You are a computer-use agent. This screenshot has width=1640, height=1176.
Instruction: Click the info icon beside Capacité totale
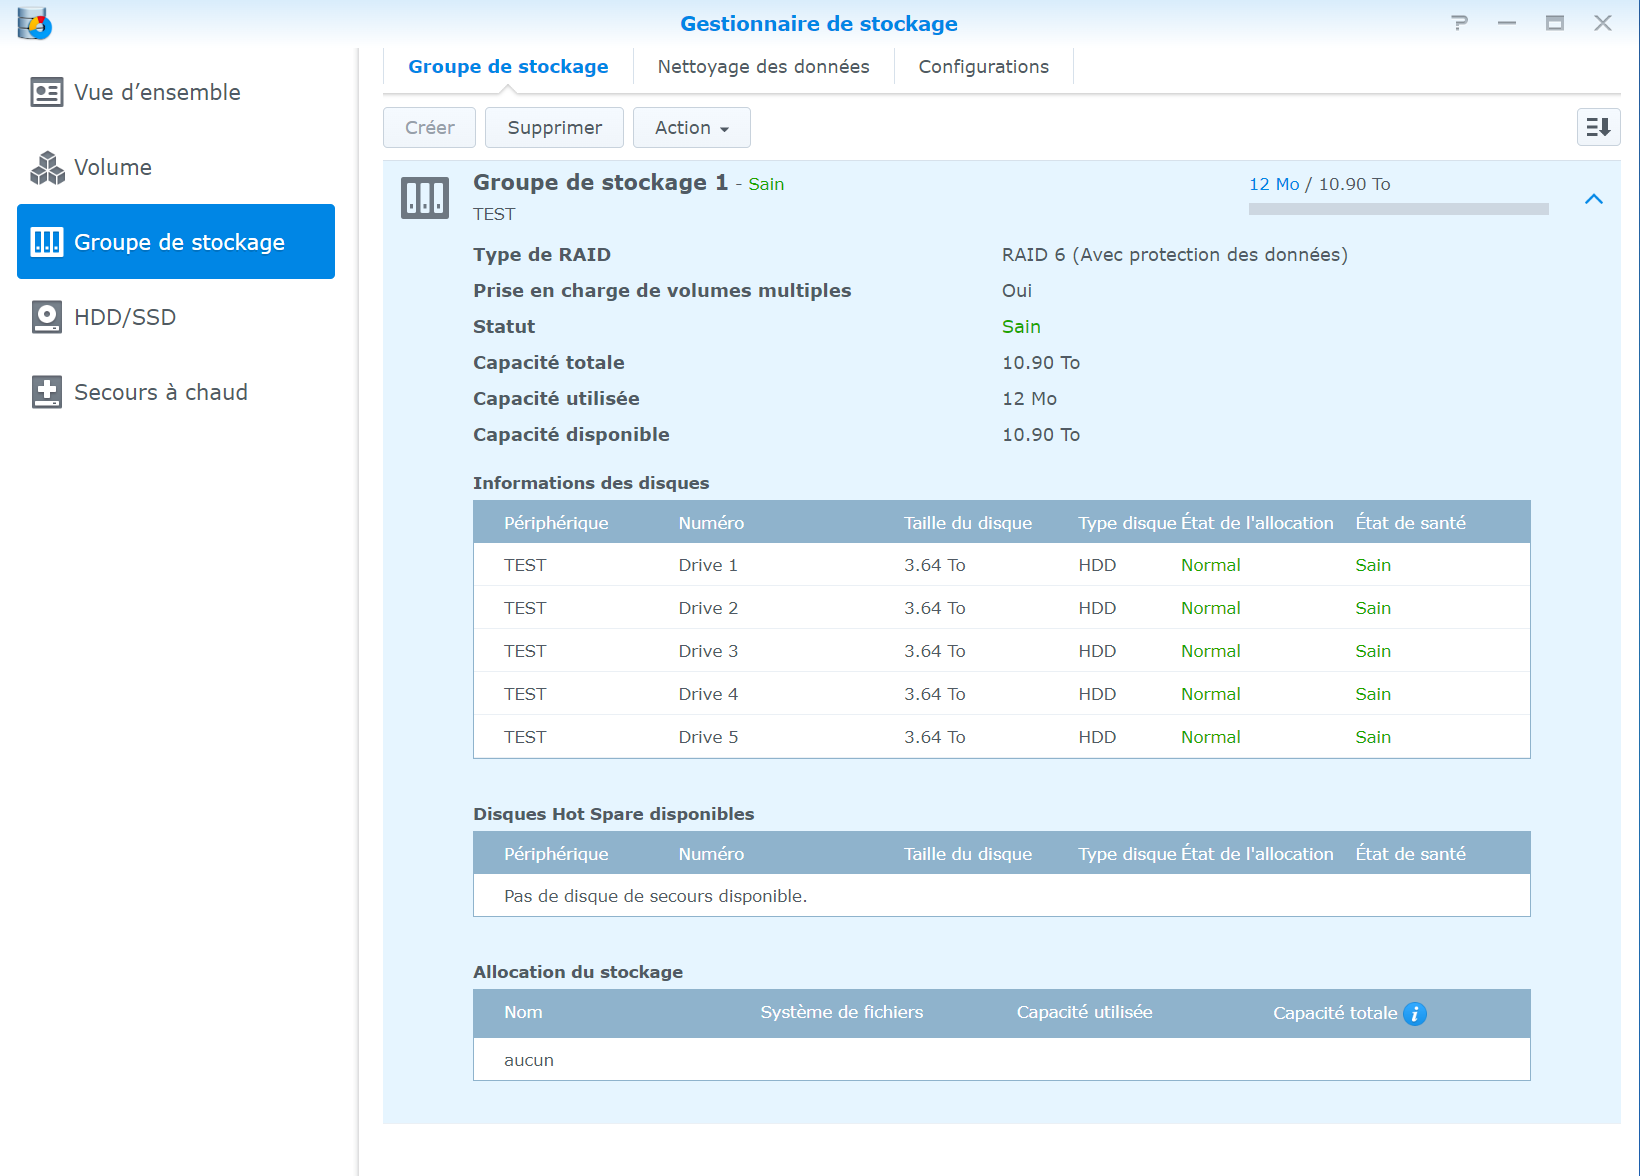click(x=1414, y=1014)
